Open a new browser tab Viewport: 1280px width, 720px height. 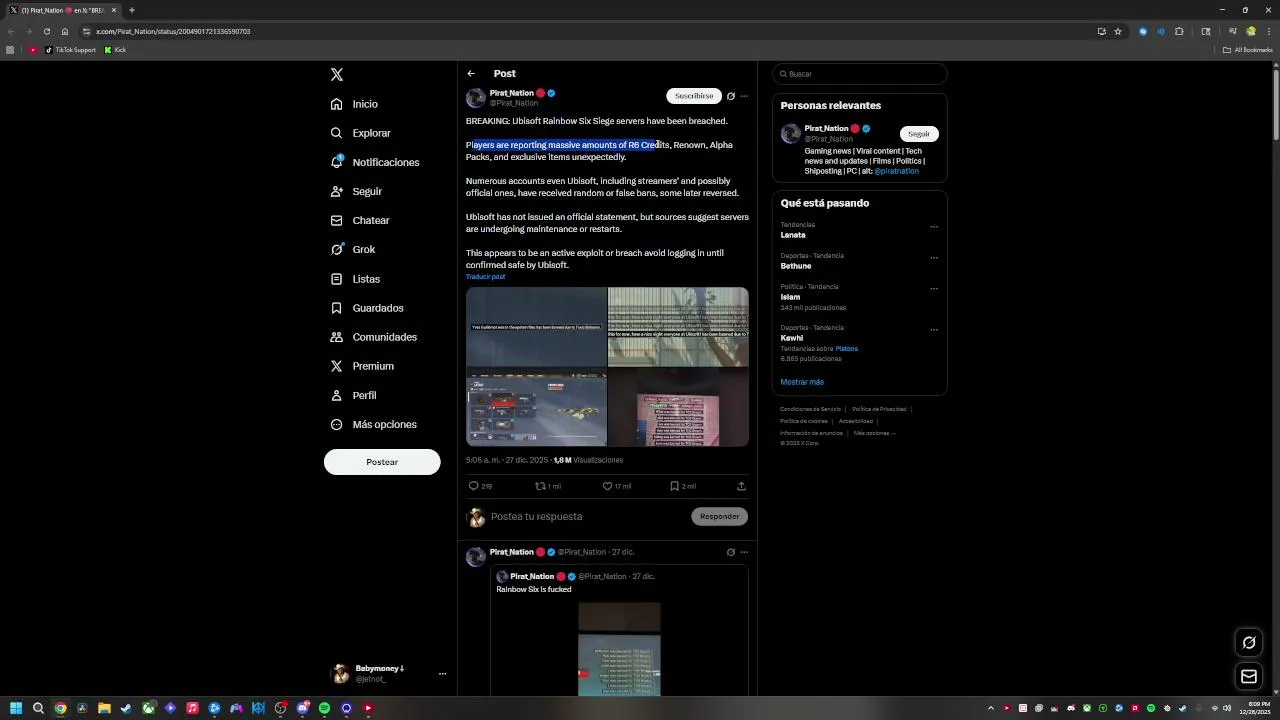click(131, 10)
